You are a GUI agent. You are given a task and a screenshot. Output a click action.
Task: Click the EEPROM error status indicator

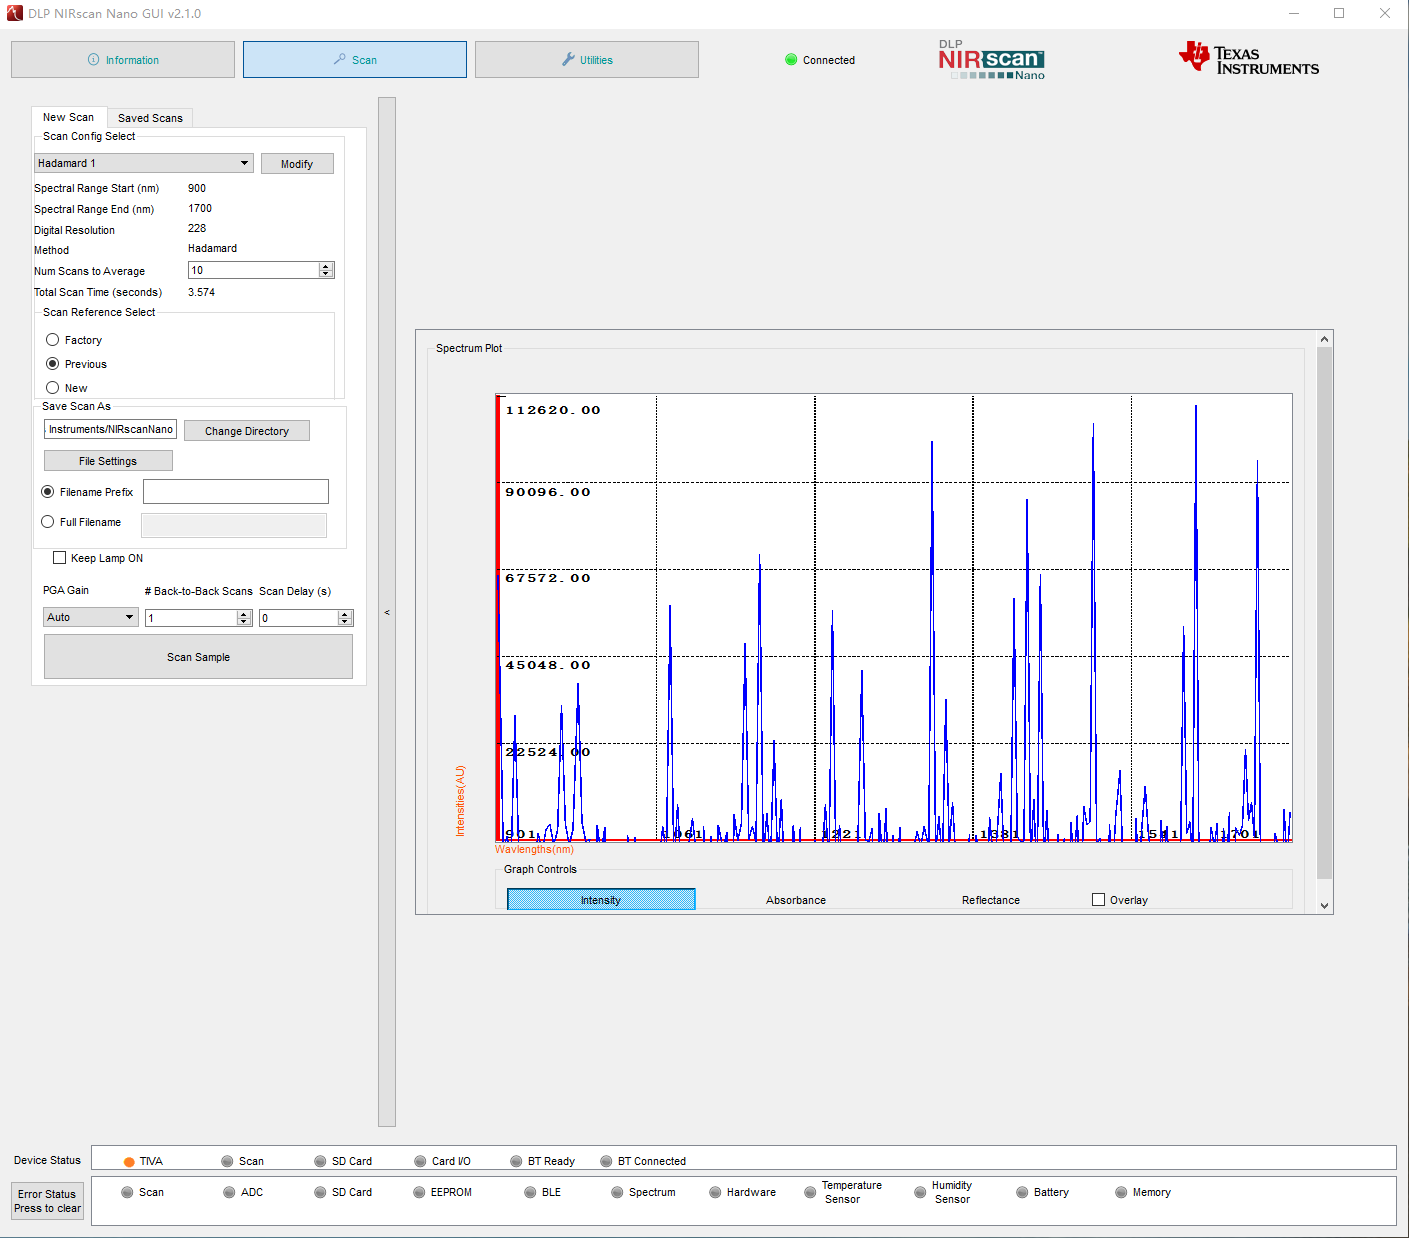point(419,1192)
